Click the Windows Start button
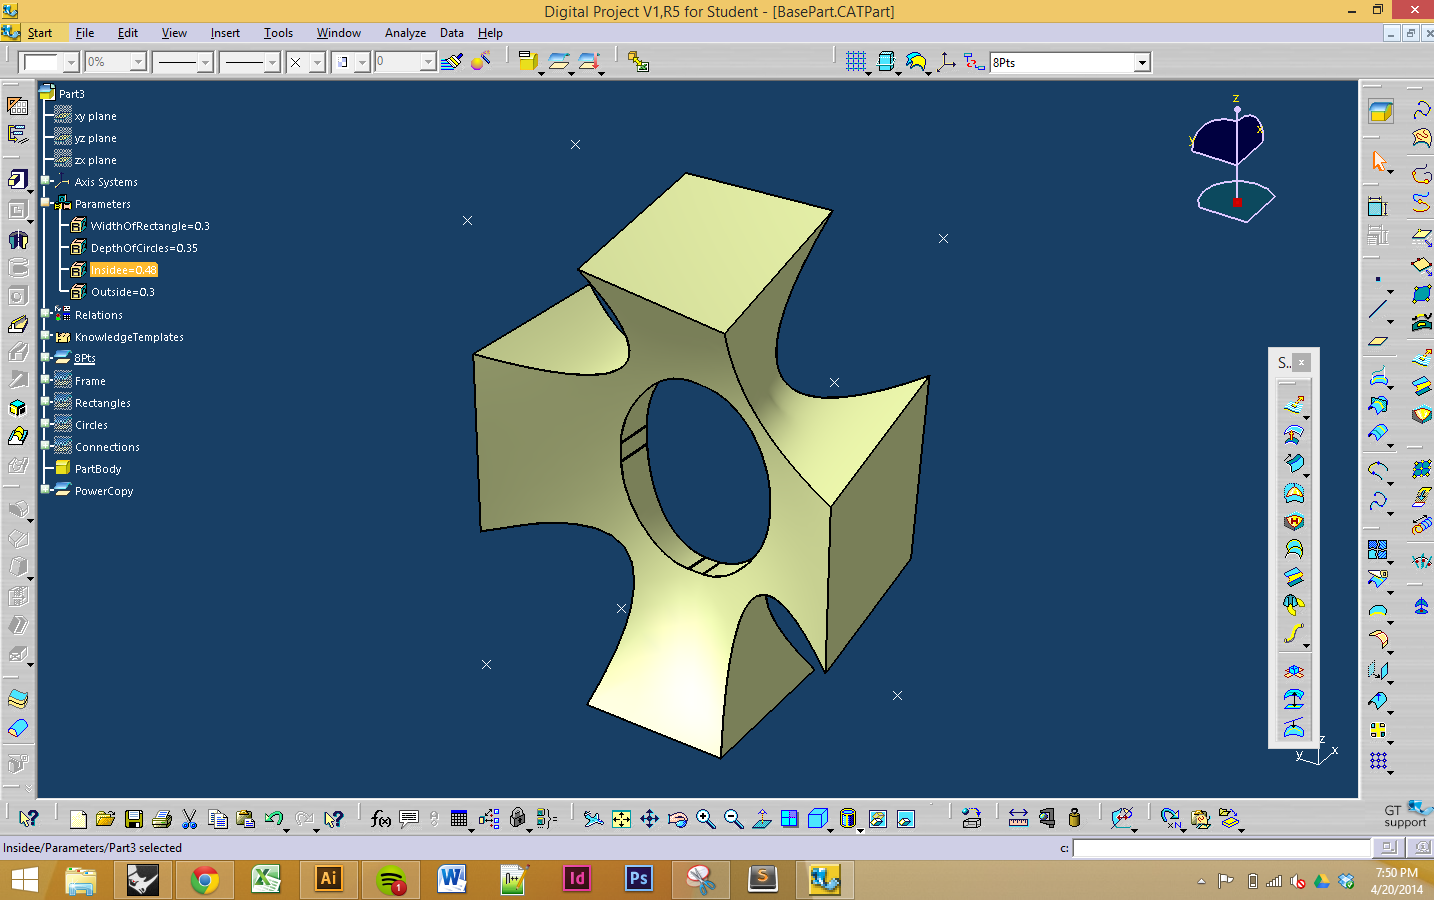Viewport: 1434px width, 900px height. pyautogui.click(x=25, y=880)
